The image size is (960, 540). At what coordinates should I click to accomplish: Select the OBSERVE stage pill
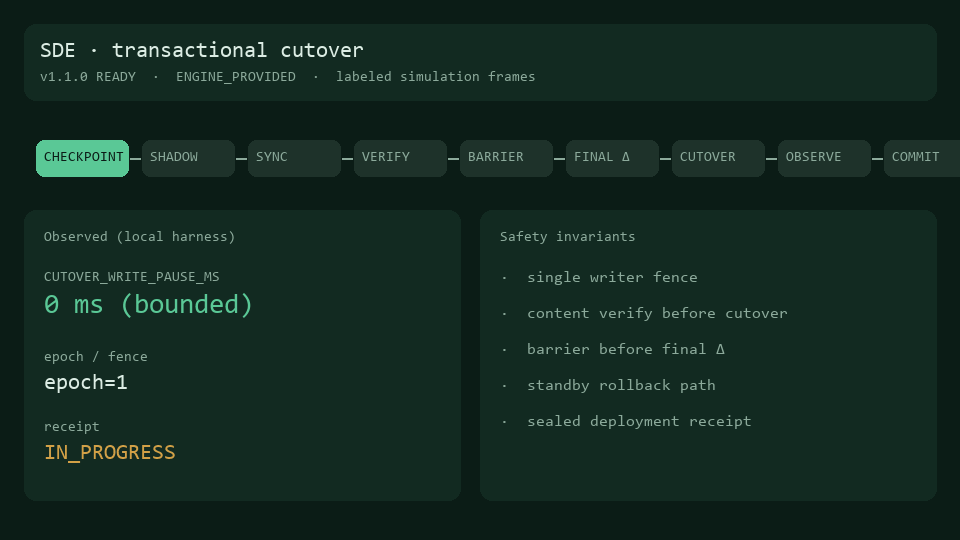[x=824, y=158]
